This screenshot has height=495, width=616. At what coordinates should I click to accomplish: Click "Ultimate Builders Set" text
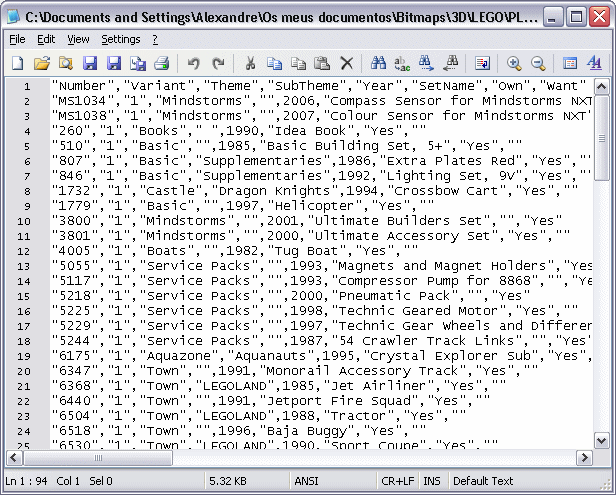398,220
